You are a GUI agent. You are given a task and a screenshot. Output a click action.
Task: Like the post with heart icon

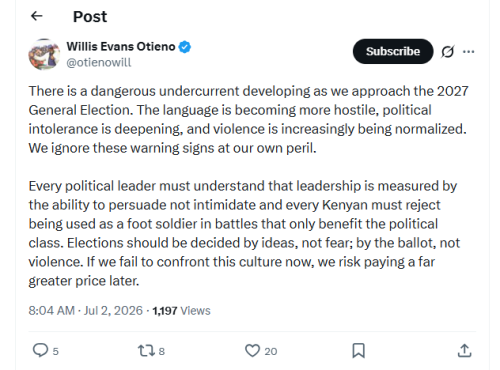click(x=252, y=351)
